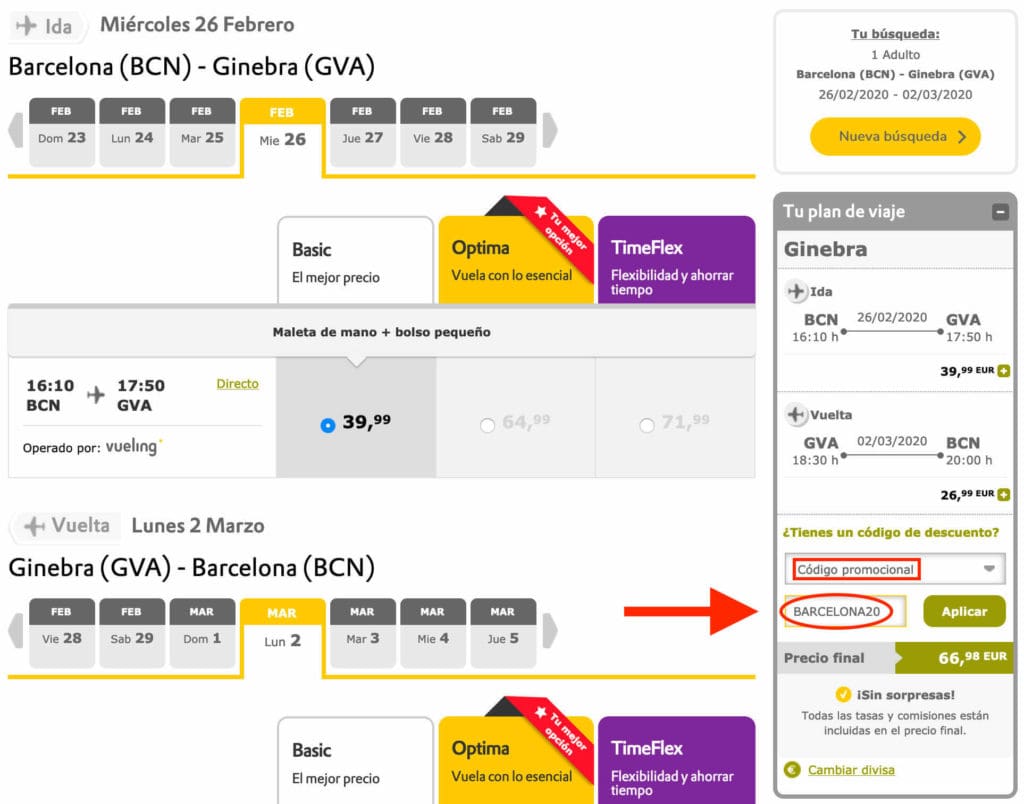This screenshot has width=1024, height=804.
Task: Click the Nueva búsqueda button
Action: pos(894,137)
